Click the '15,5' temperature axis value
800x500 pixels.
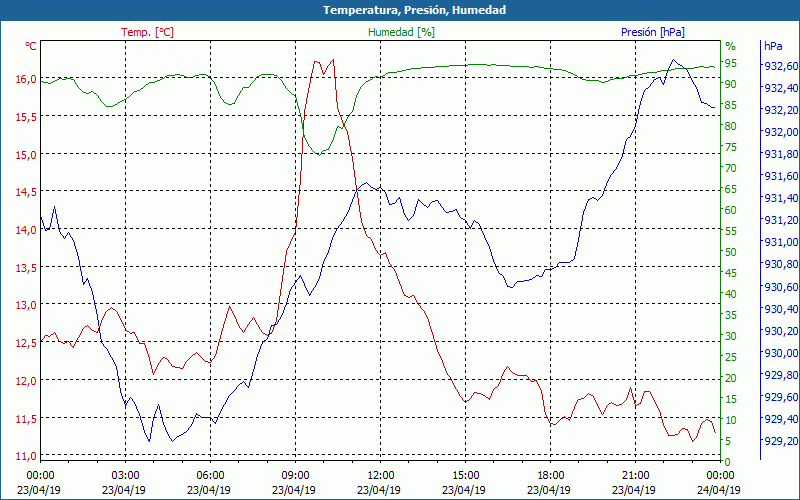point(26,117)
